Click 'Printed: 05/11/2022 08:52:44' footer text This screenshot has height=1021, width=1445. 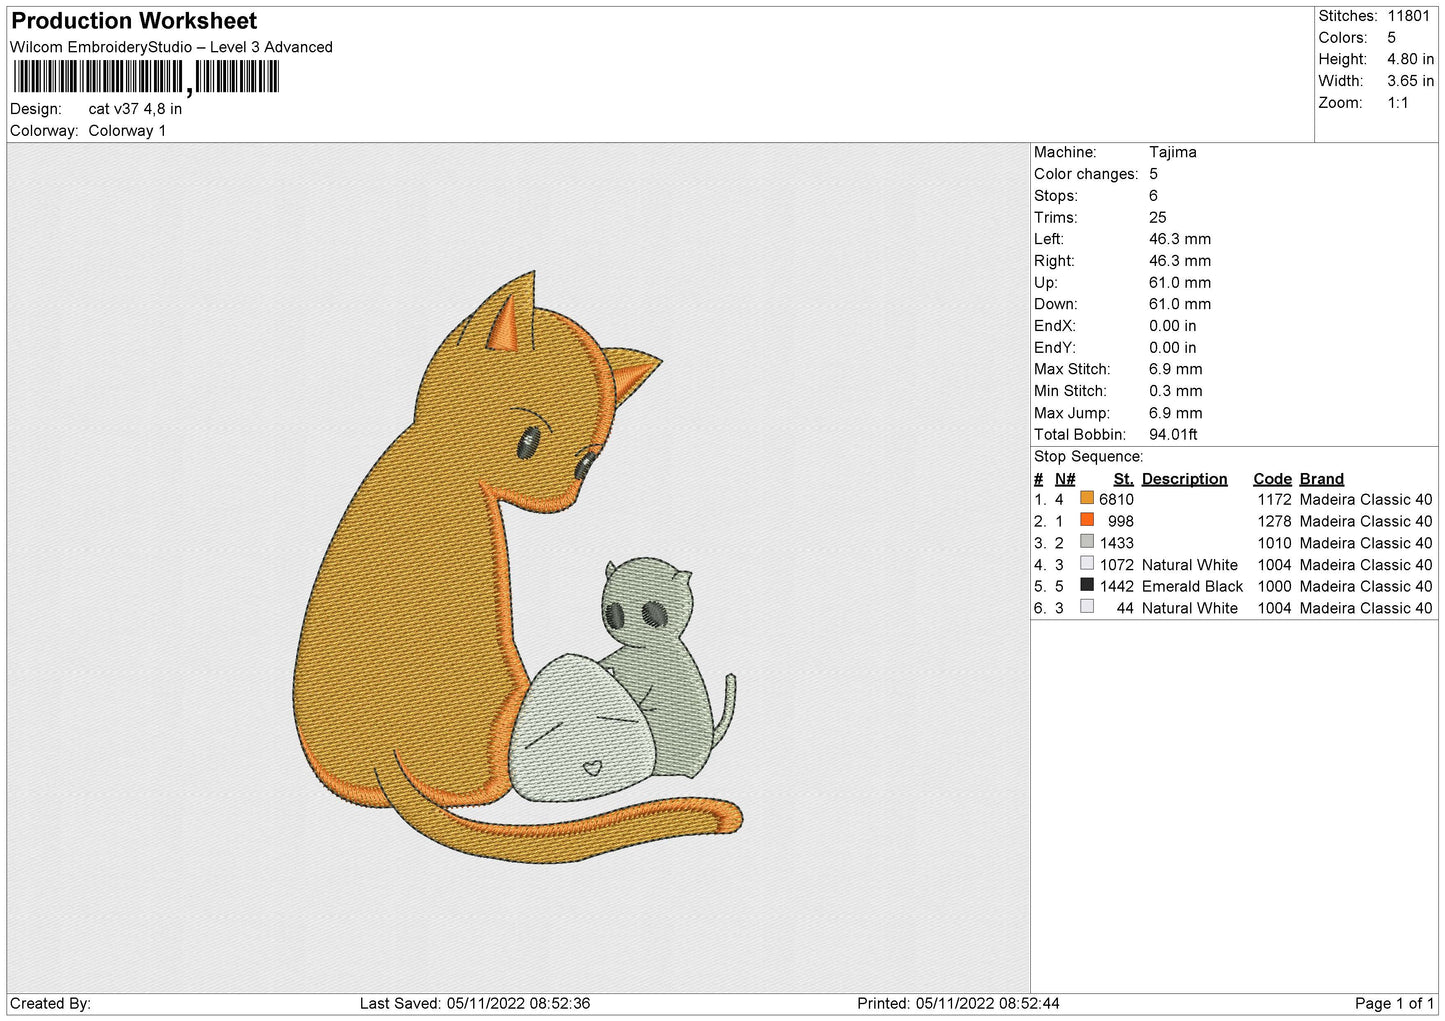coord(958,1003)
